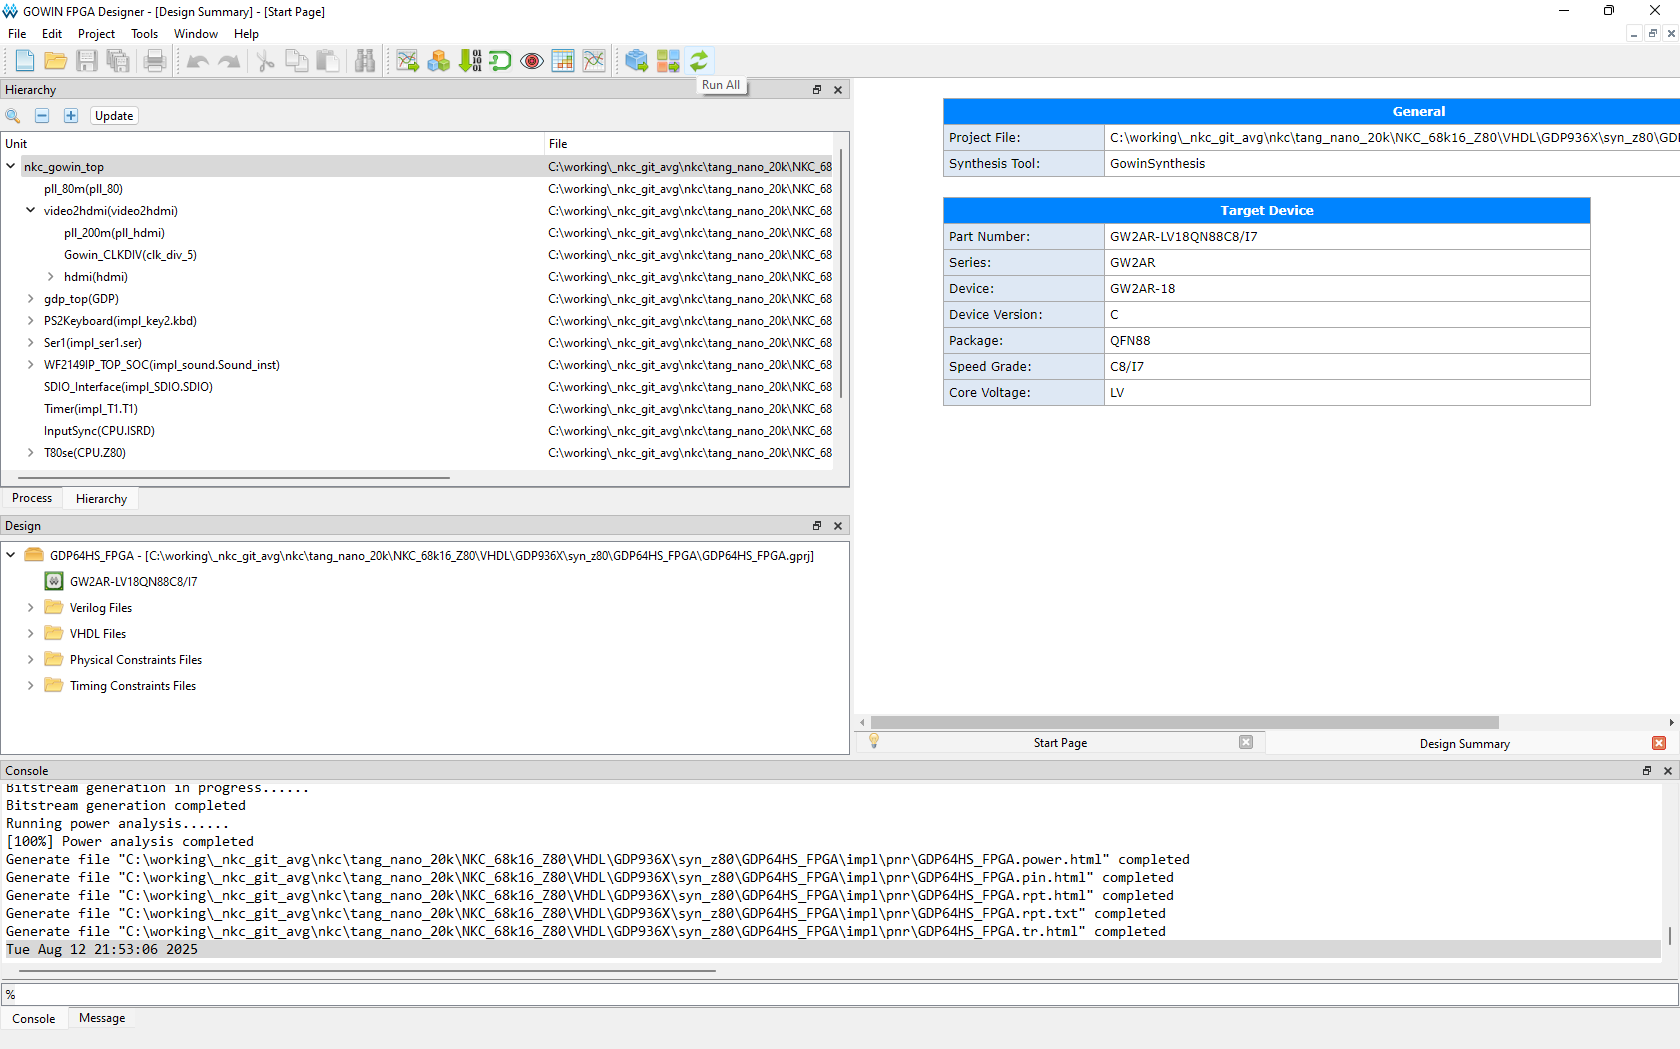Switch to the Hierarchy tab
Image resolution: width=1680 pixels, height=1049 pixels.
[101, 499]
